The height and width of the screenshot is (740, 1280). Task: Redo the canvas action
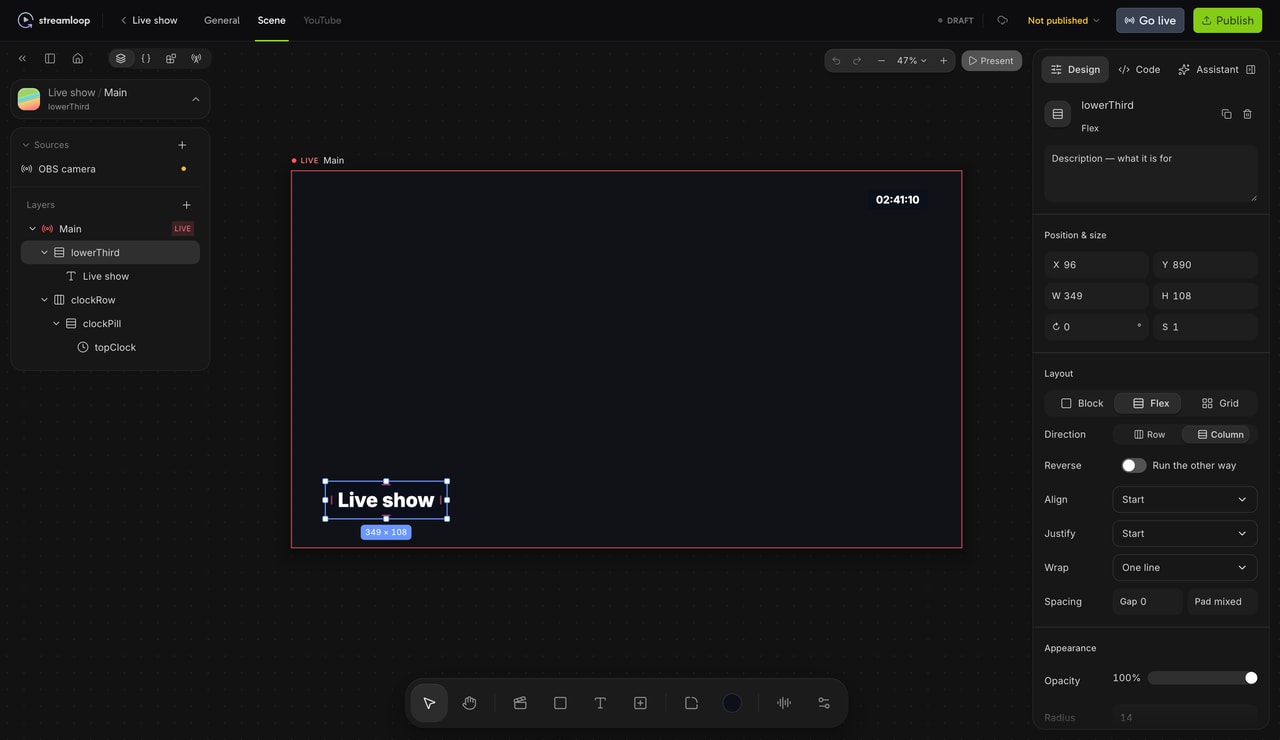[857, 61]
